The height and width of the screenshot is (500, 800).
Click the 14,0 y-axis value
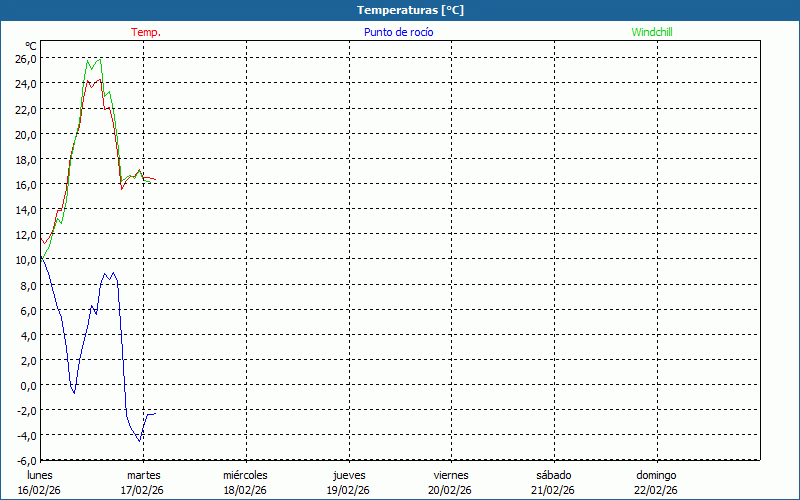pos(26,210)
